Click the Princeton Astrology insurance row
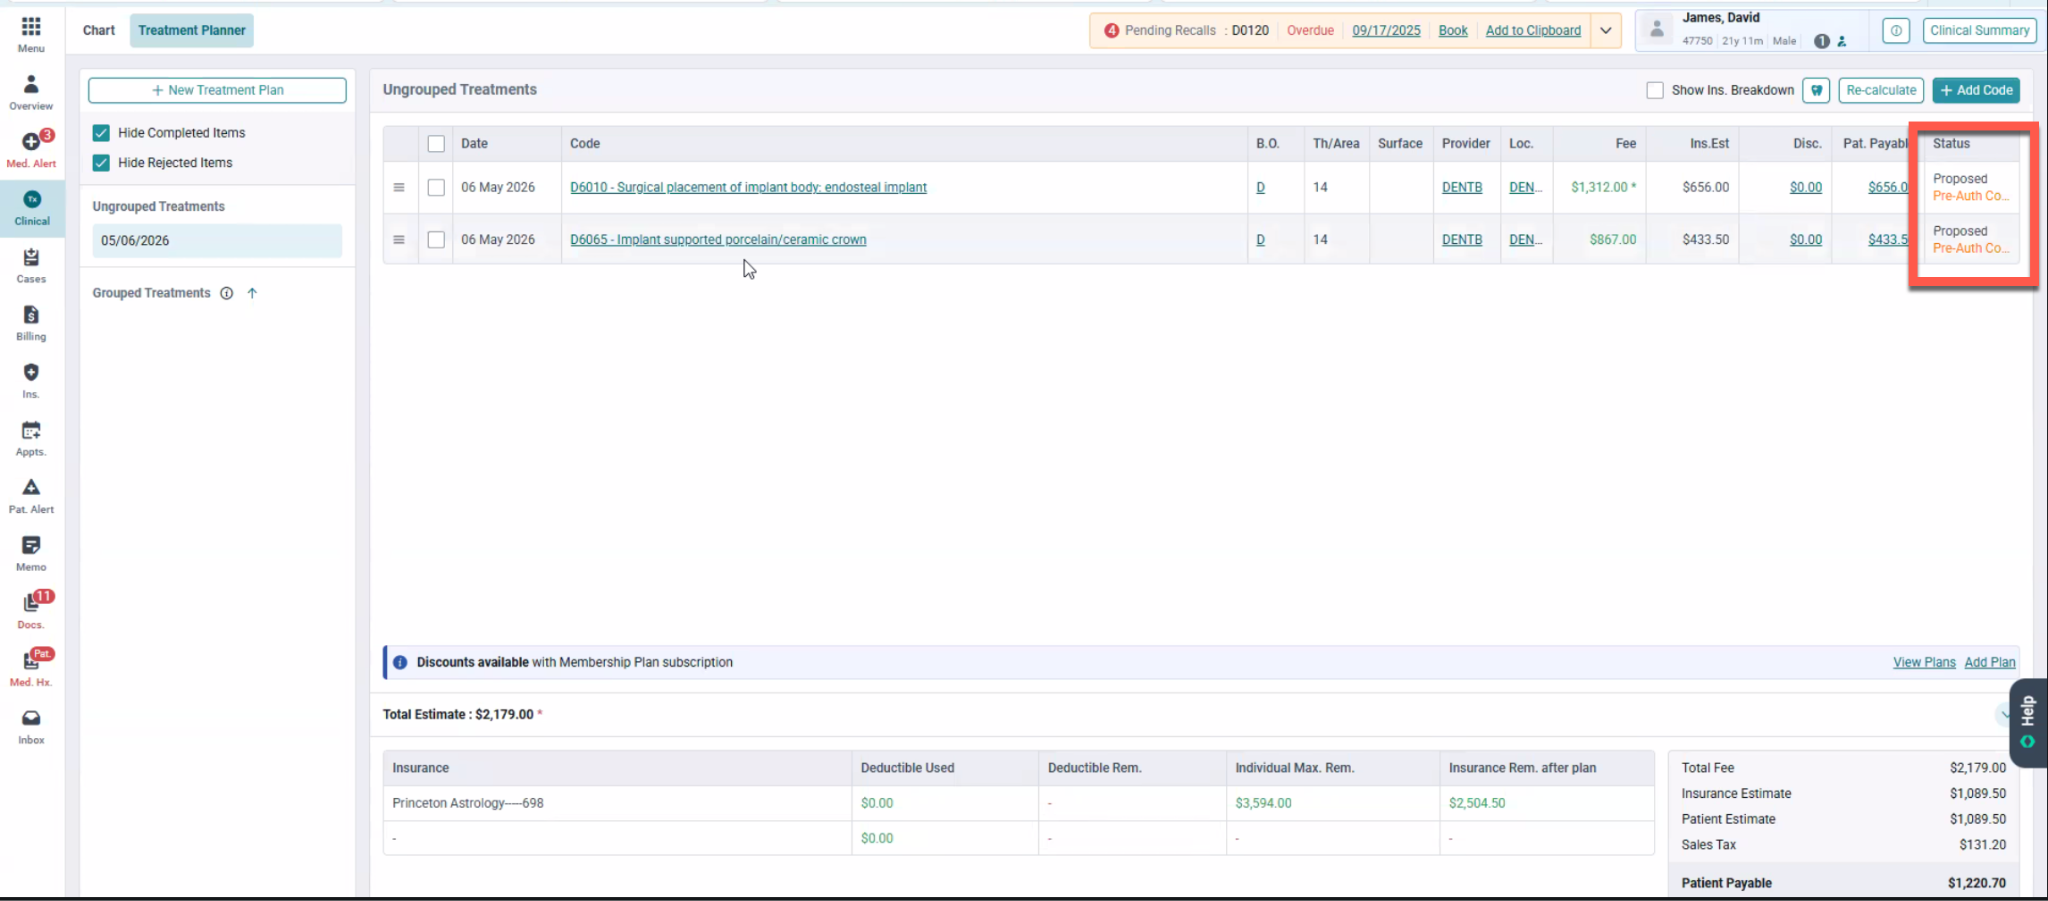 (x=1018, y=803)
